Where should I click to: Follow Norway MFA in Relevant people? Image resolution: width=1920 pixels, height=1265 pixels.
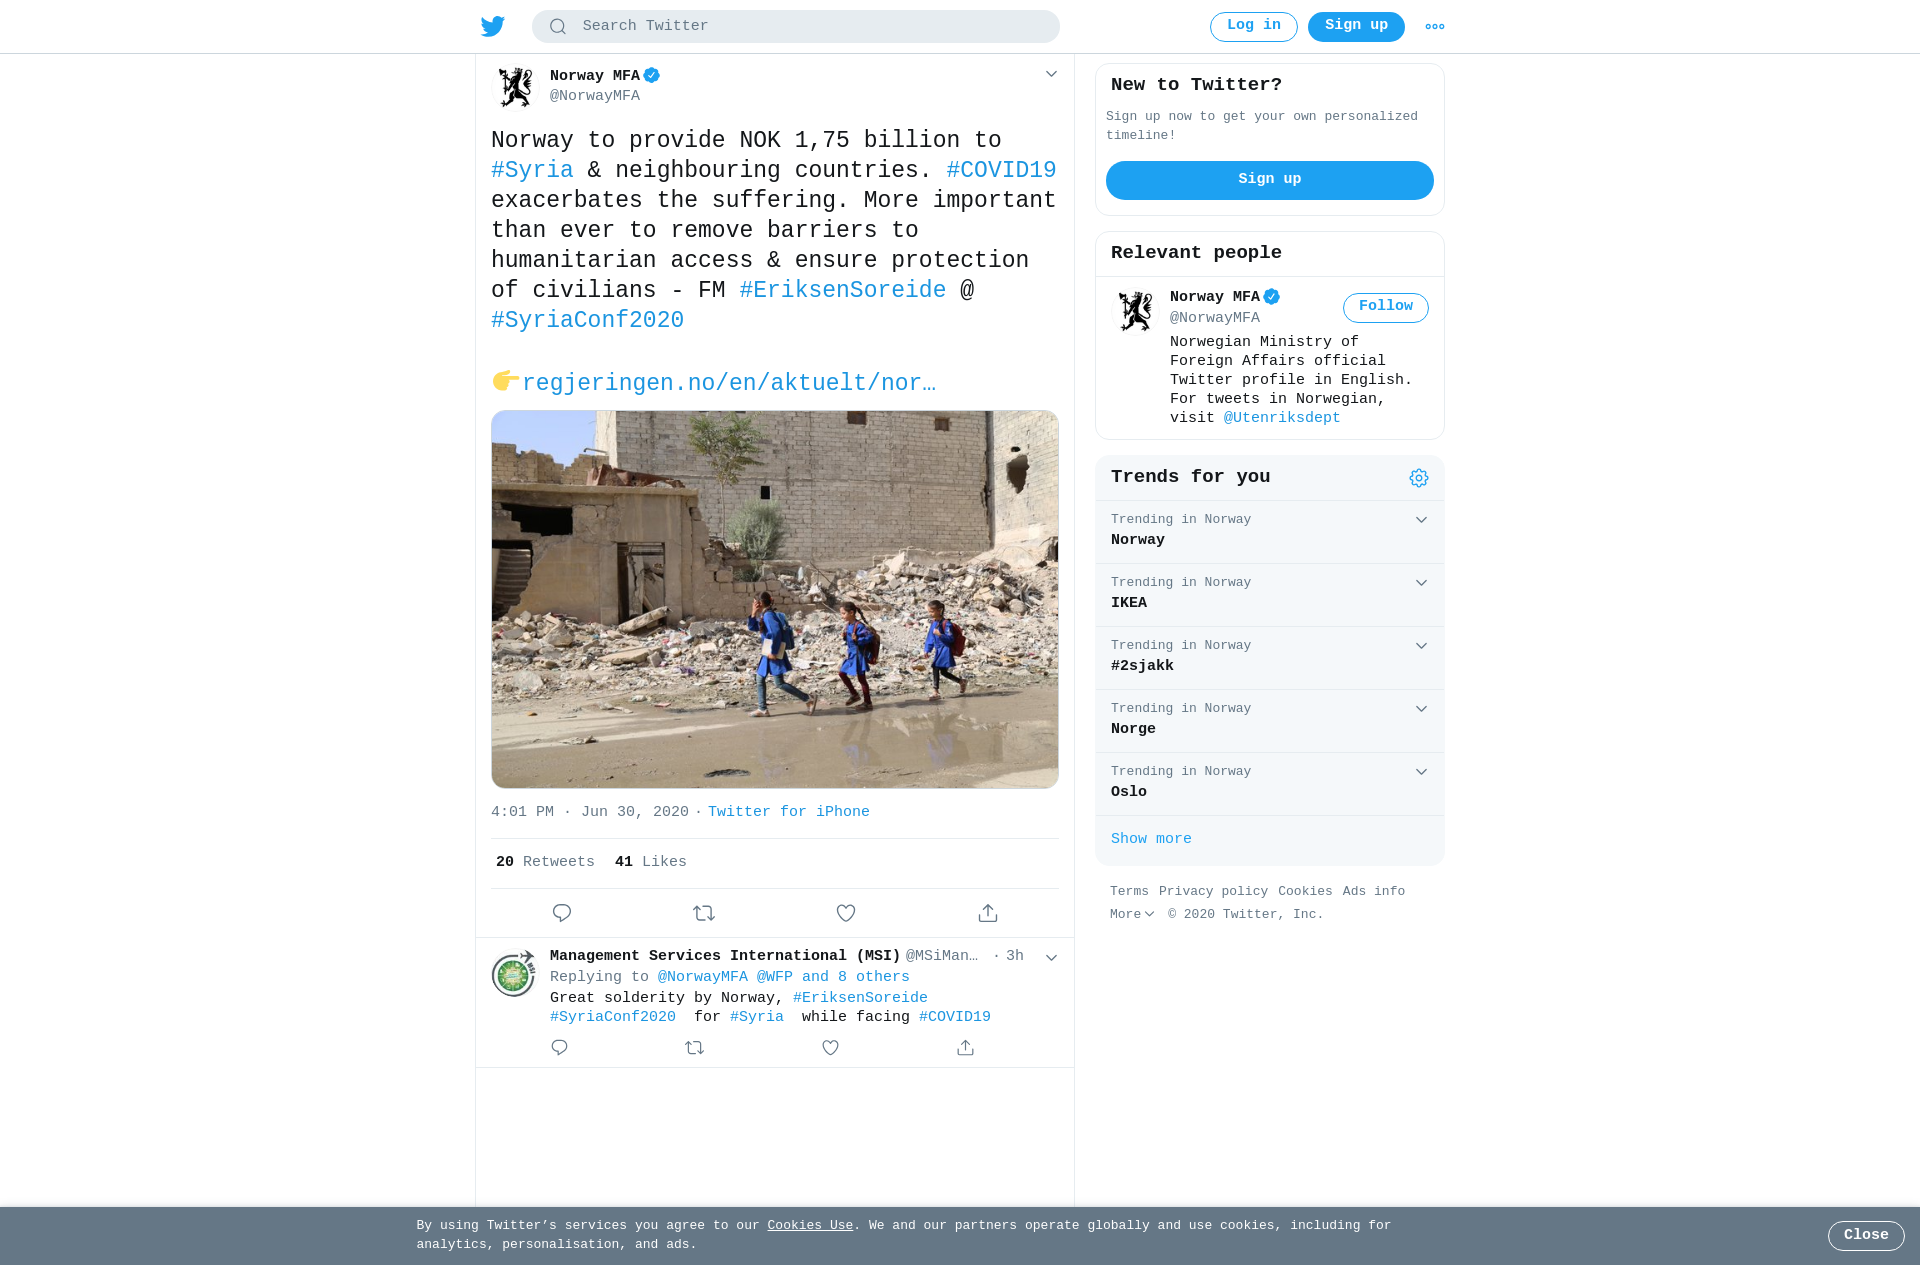click(x=1386, y=307)
